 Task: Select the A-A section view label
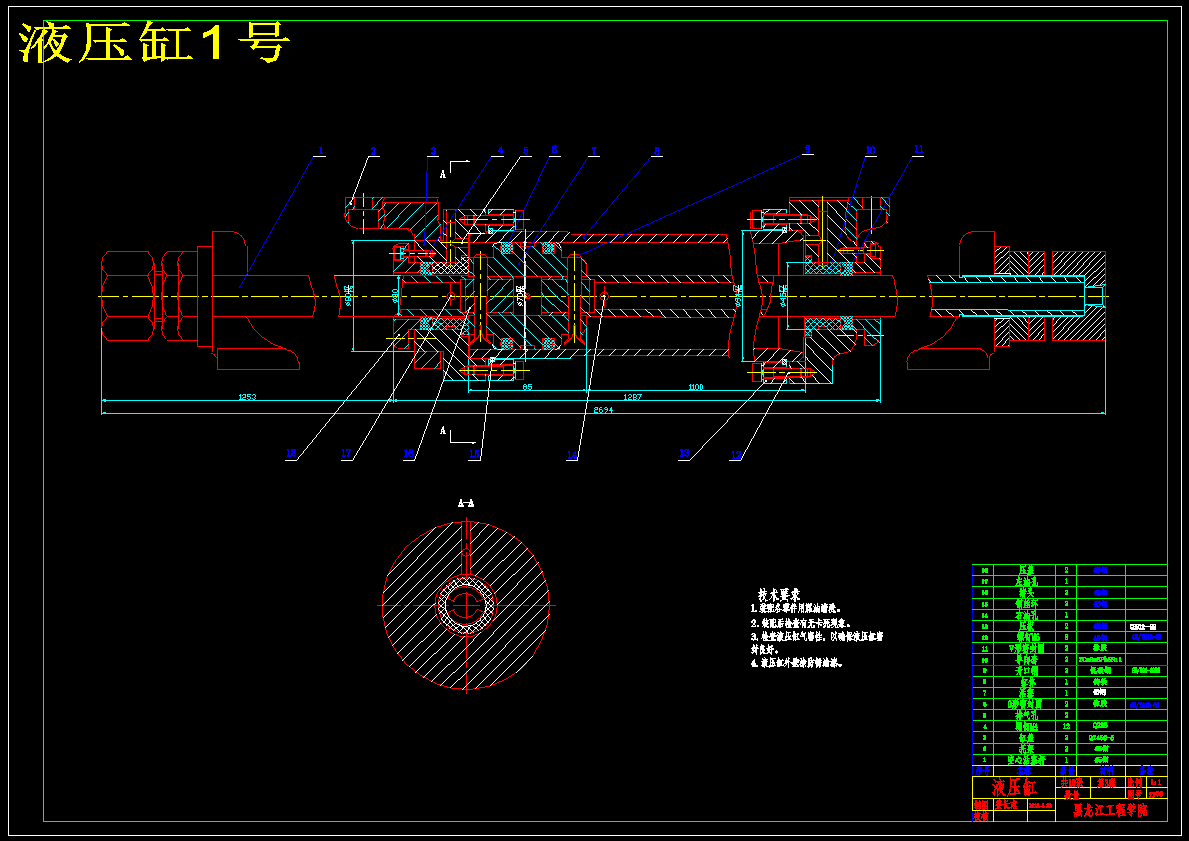point(466,503)
